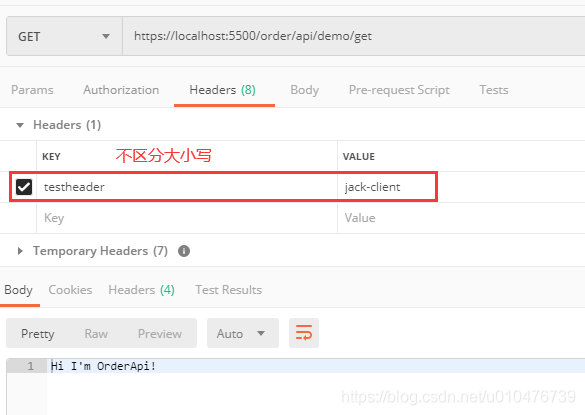Switch to Raw response view

96,333
